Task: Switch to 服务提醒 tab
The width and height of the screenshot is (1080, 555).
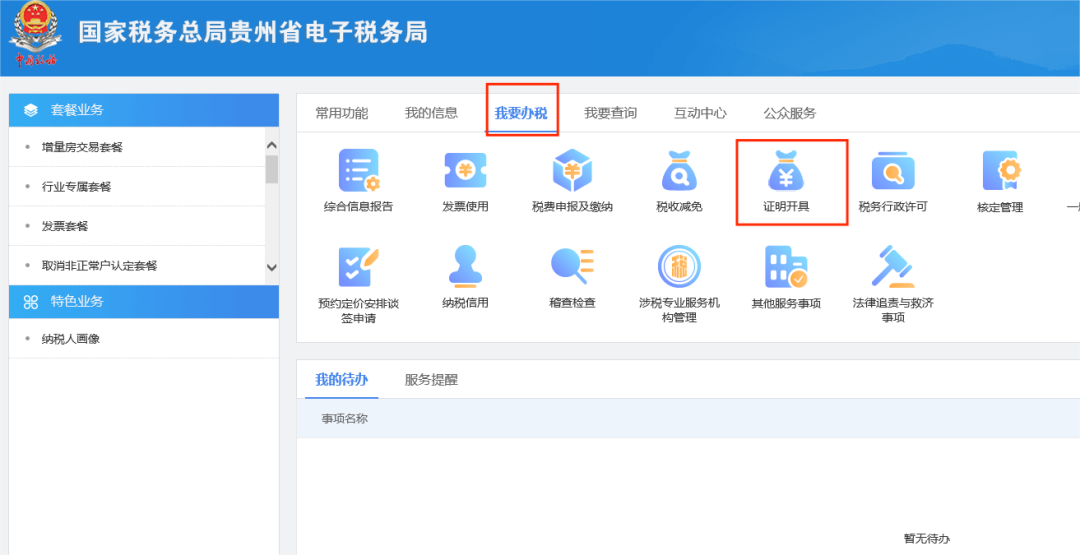Action: click(x=431, y=379)
